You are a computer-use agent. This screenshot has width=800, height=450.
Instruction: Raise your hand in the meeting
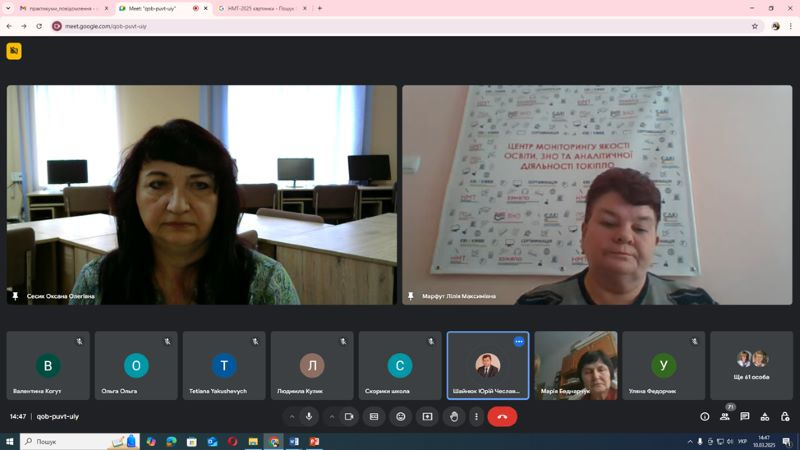coord(454,416)
